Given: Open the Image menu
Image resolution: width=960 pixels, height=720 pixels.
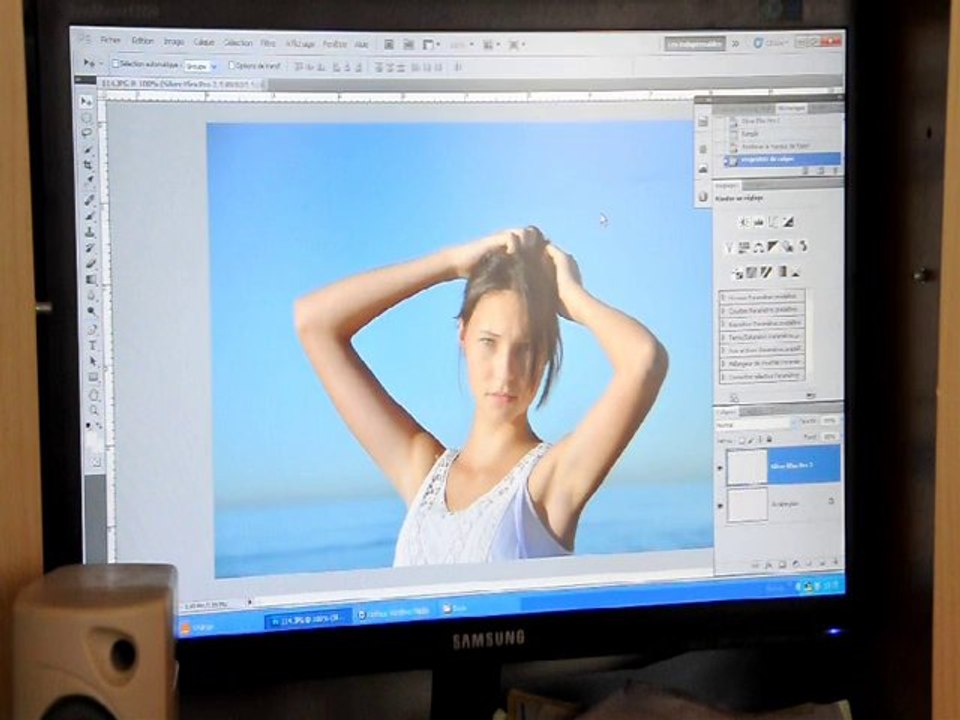Looking at the screenshot, I should click(173, 42).
